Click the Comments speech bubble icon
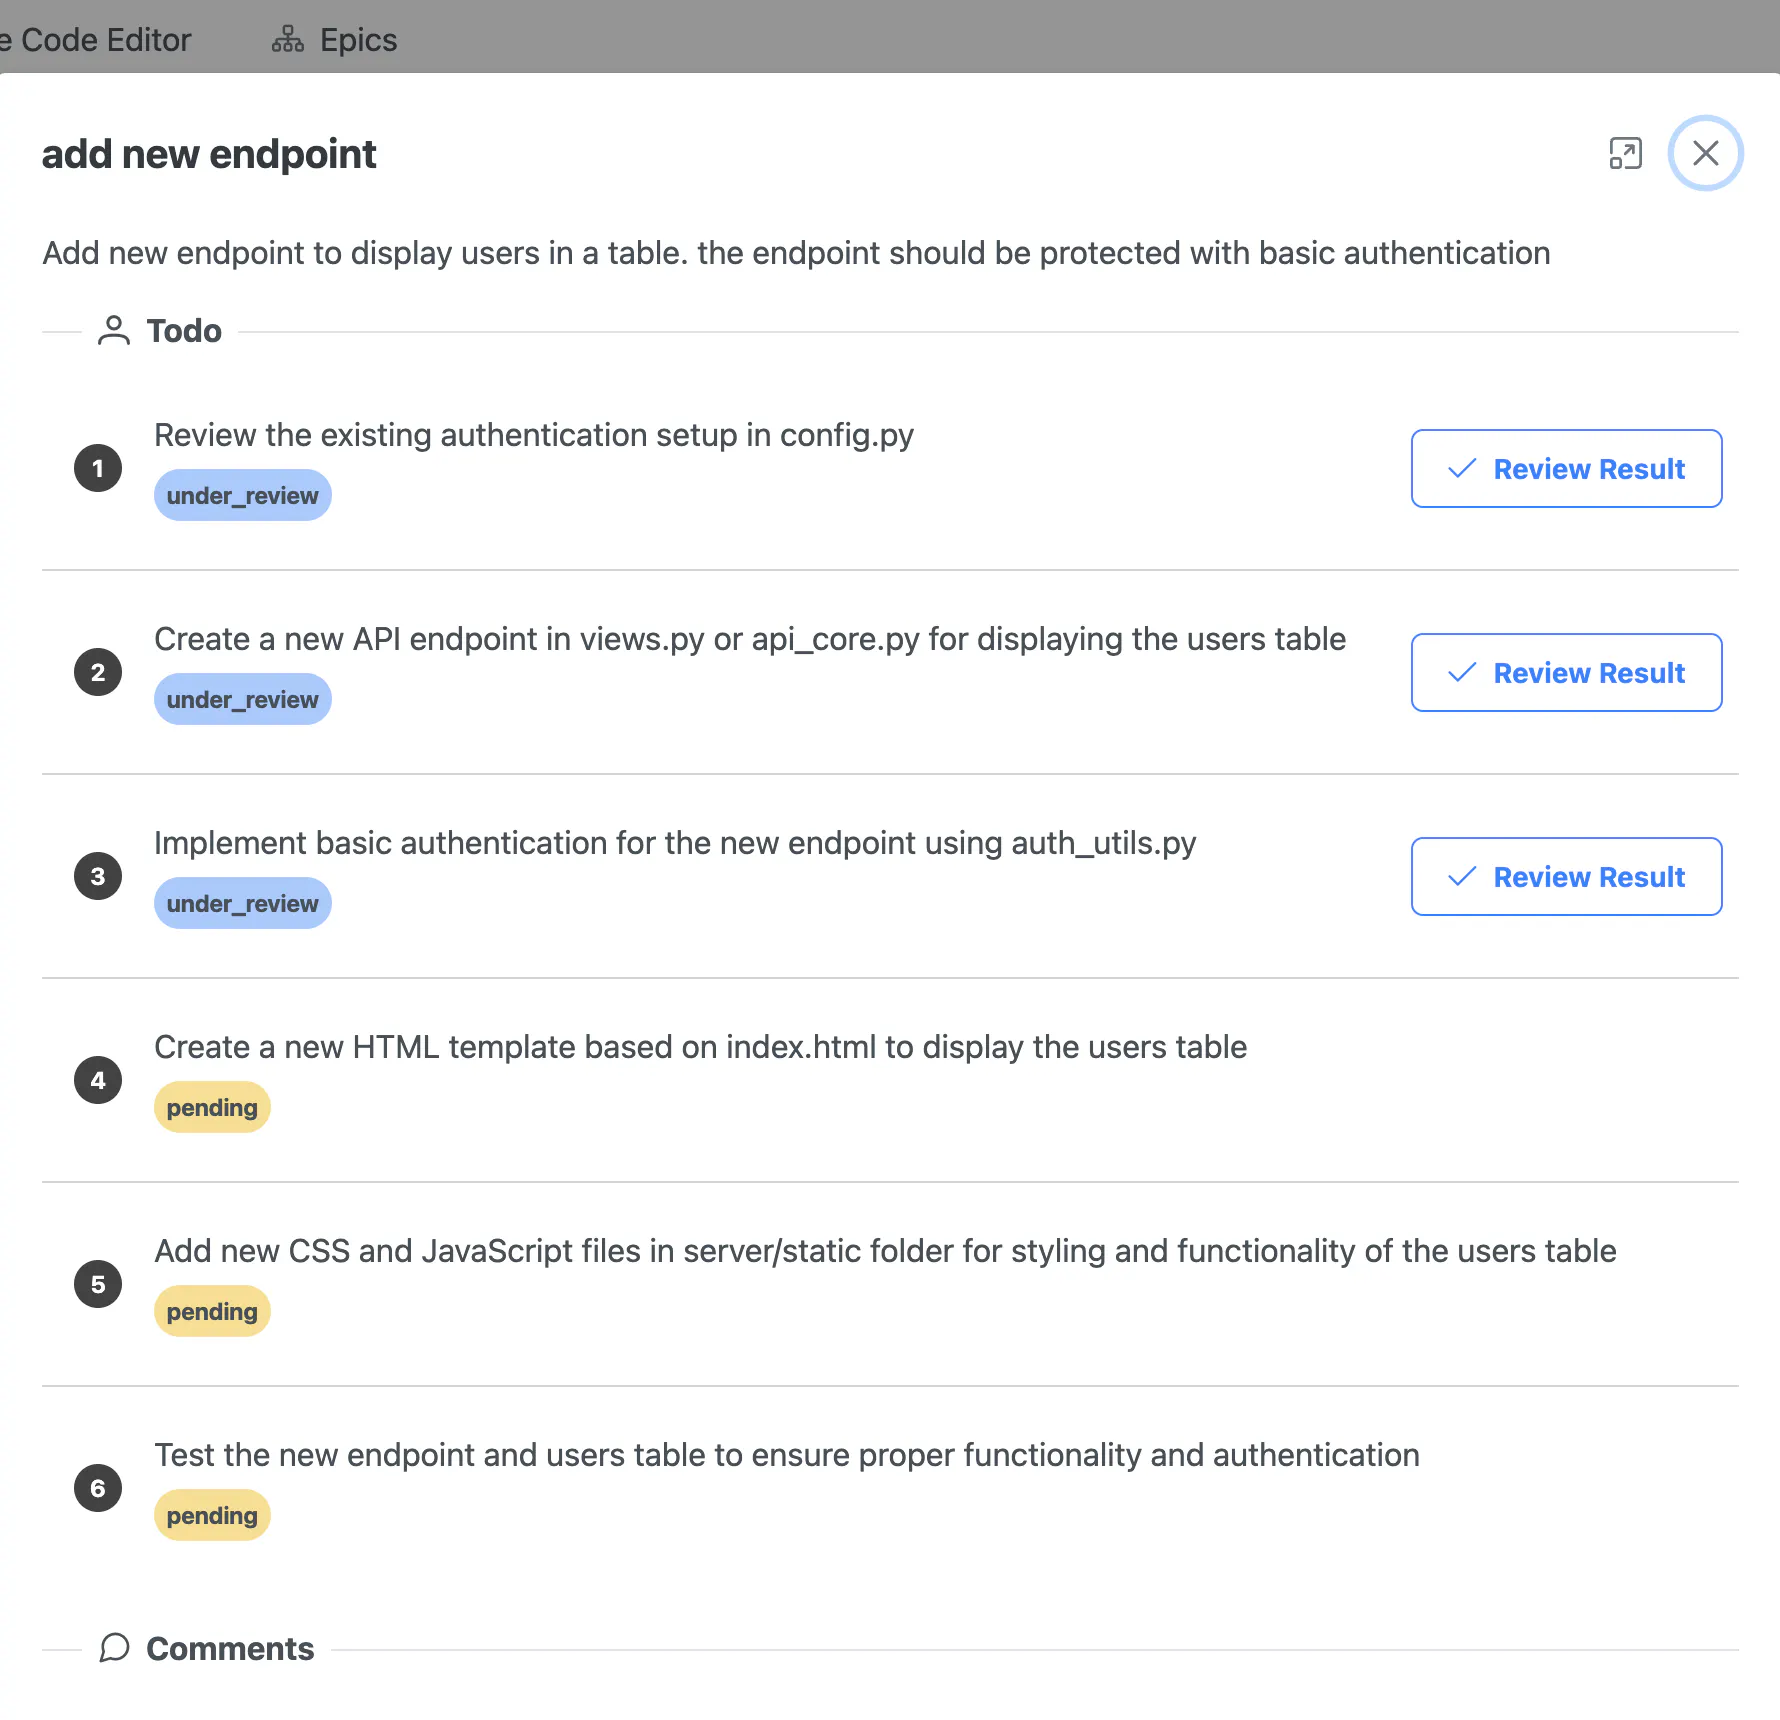Screen dimensions: 1780x1720 pyautogui.click(x=114, y=1648)
